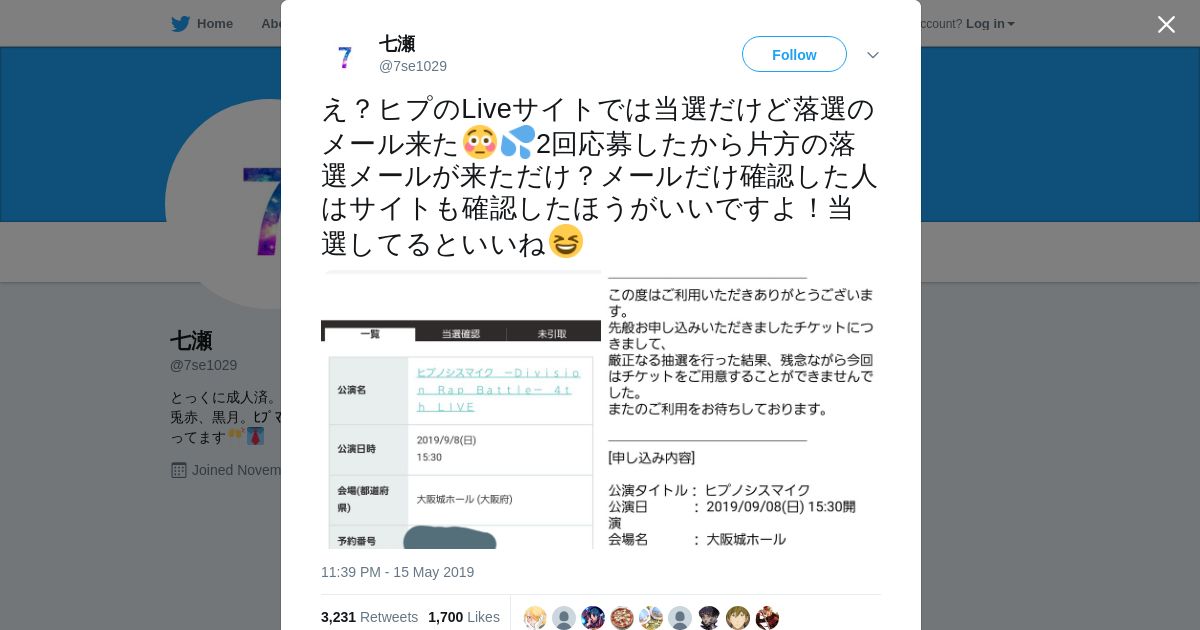Follow the @7se1029 account
The image size is (1200, 630).
[794, 54]
